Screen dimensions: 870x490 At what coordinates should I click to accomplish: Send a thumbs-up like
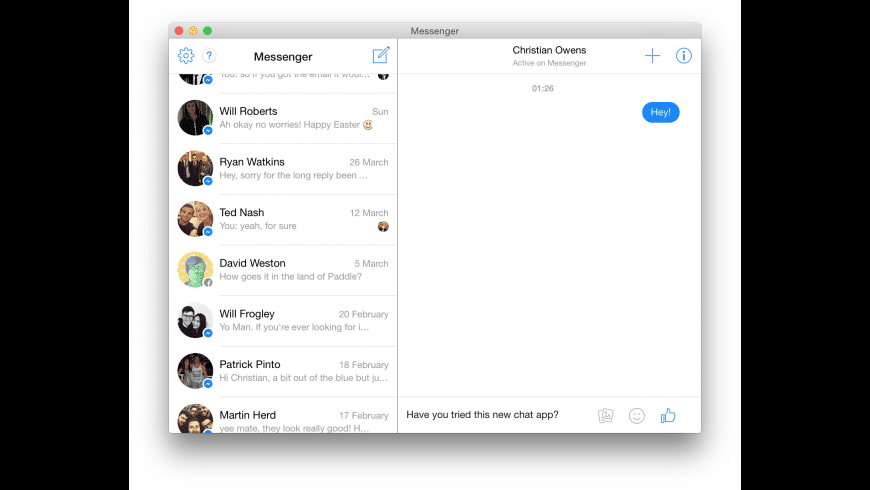[668, 416]
